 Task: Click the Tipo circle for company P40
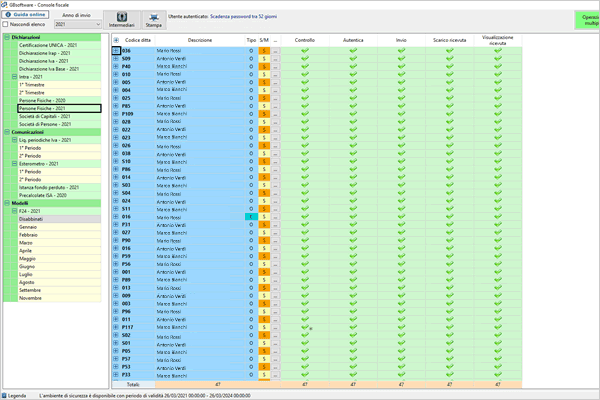point(251,67)
